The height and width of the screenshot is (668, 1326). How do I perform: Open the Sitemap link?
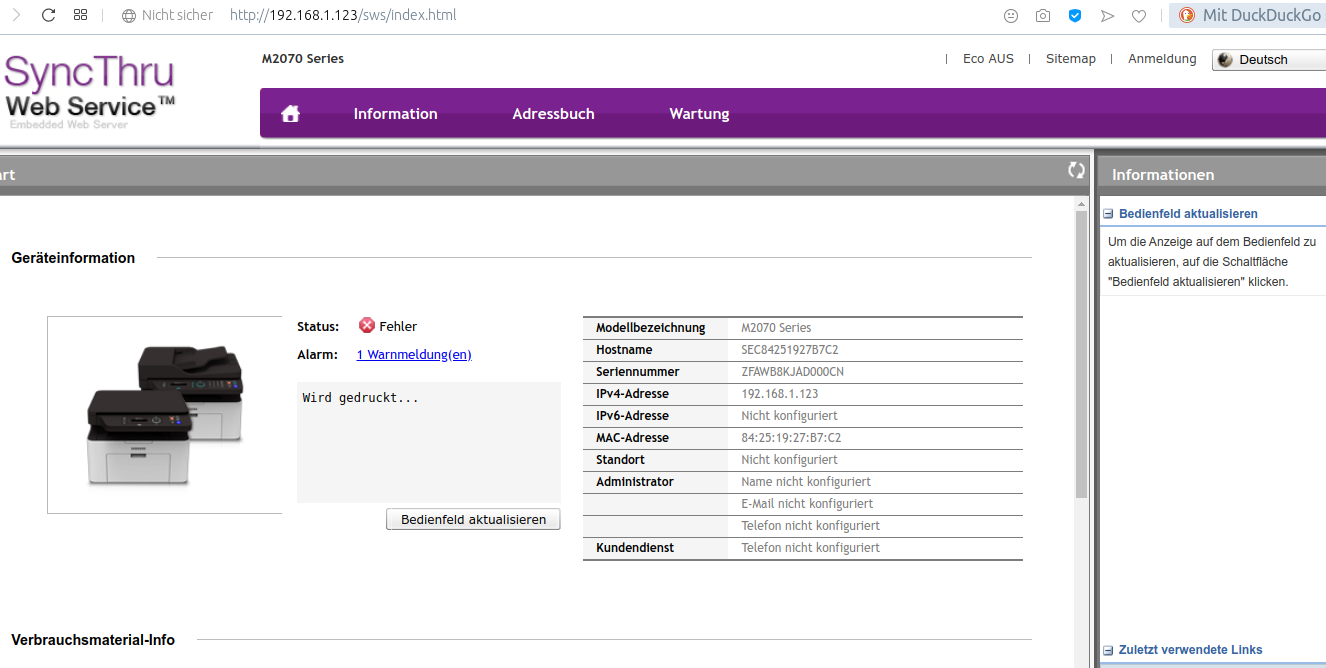pyautogui.click(x=1071, y=59)
